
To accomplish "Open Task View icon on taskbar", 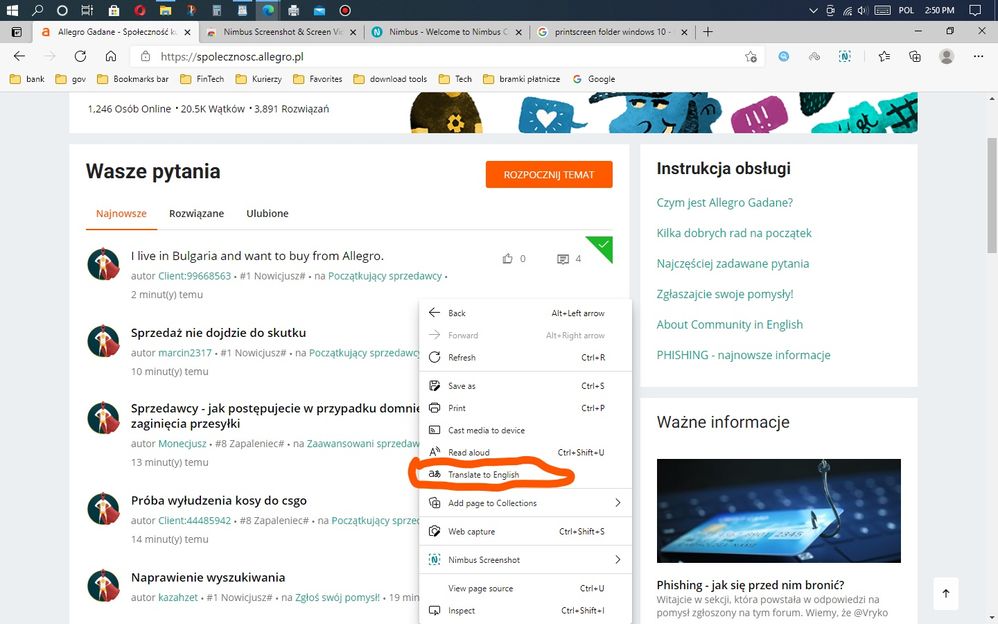I will 87,10.
